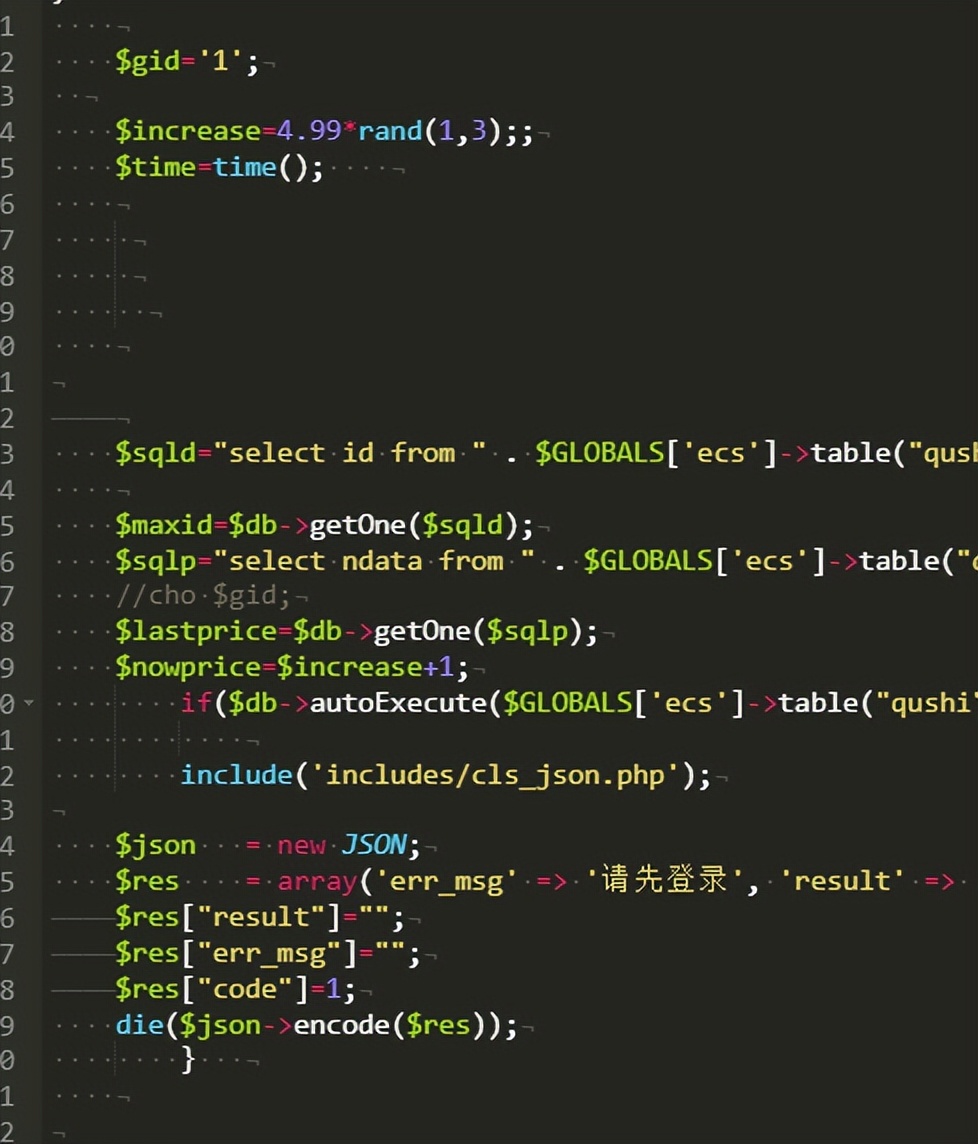Click the $json = new JSON; line
Viewport: 978px width, 1144px height.
[x=268, y=845]
